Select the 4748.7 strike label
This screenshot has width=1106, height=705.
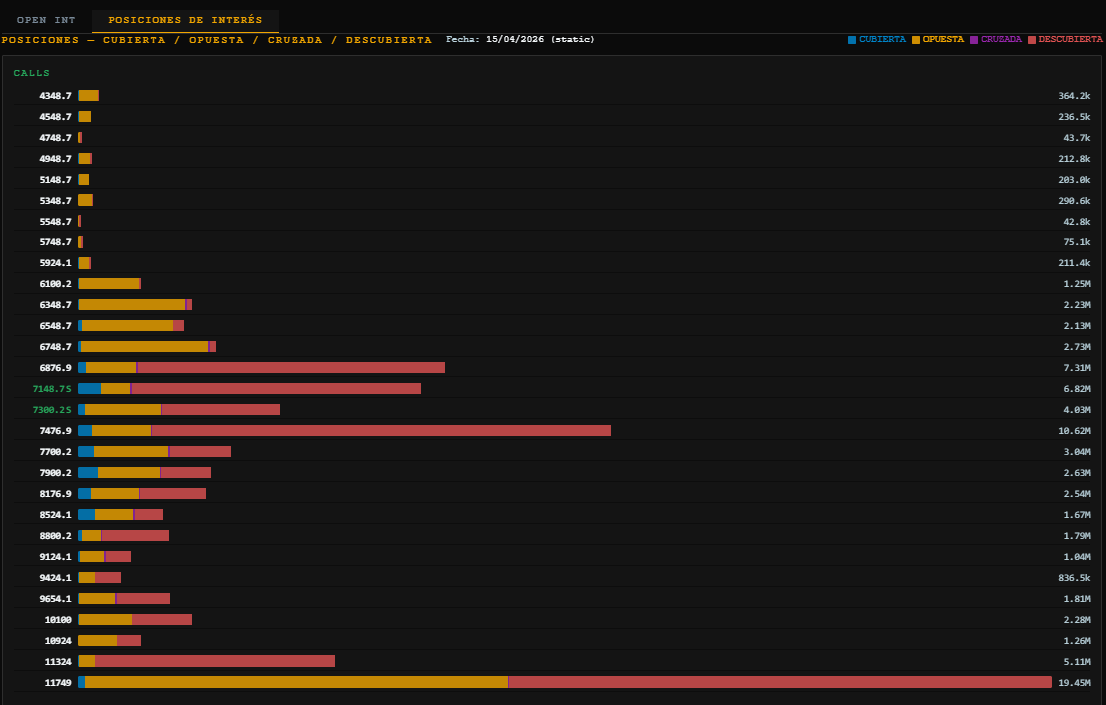[x=55, y=138]
